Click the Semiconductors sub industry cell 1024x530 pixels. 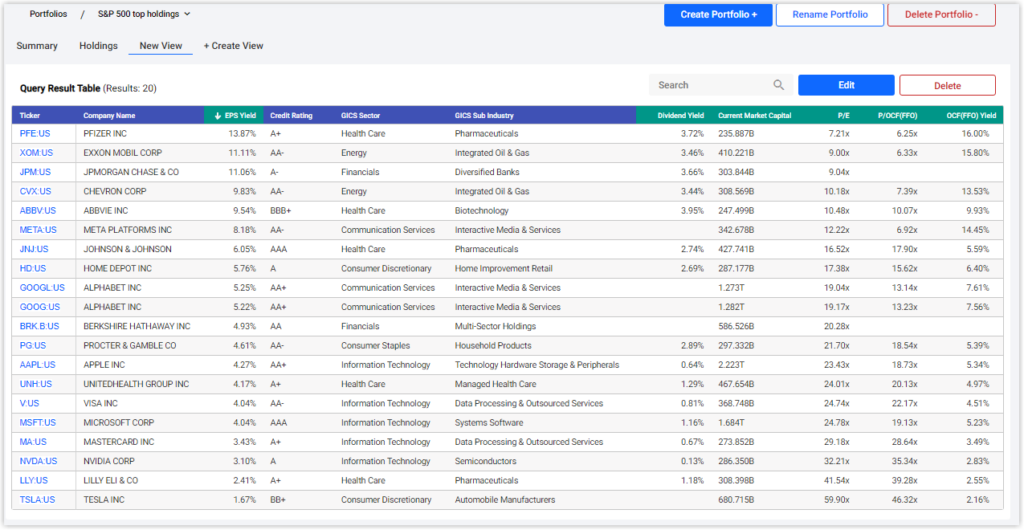(485, 461)
